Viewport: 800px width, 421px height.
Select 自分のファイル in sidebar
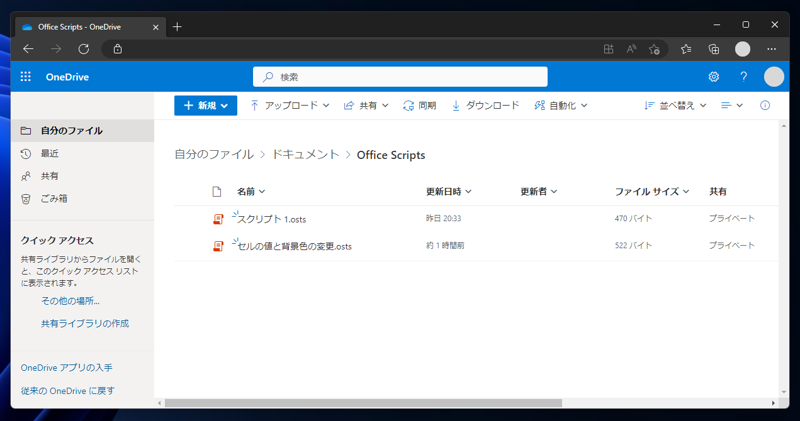[83, 131]
